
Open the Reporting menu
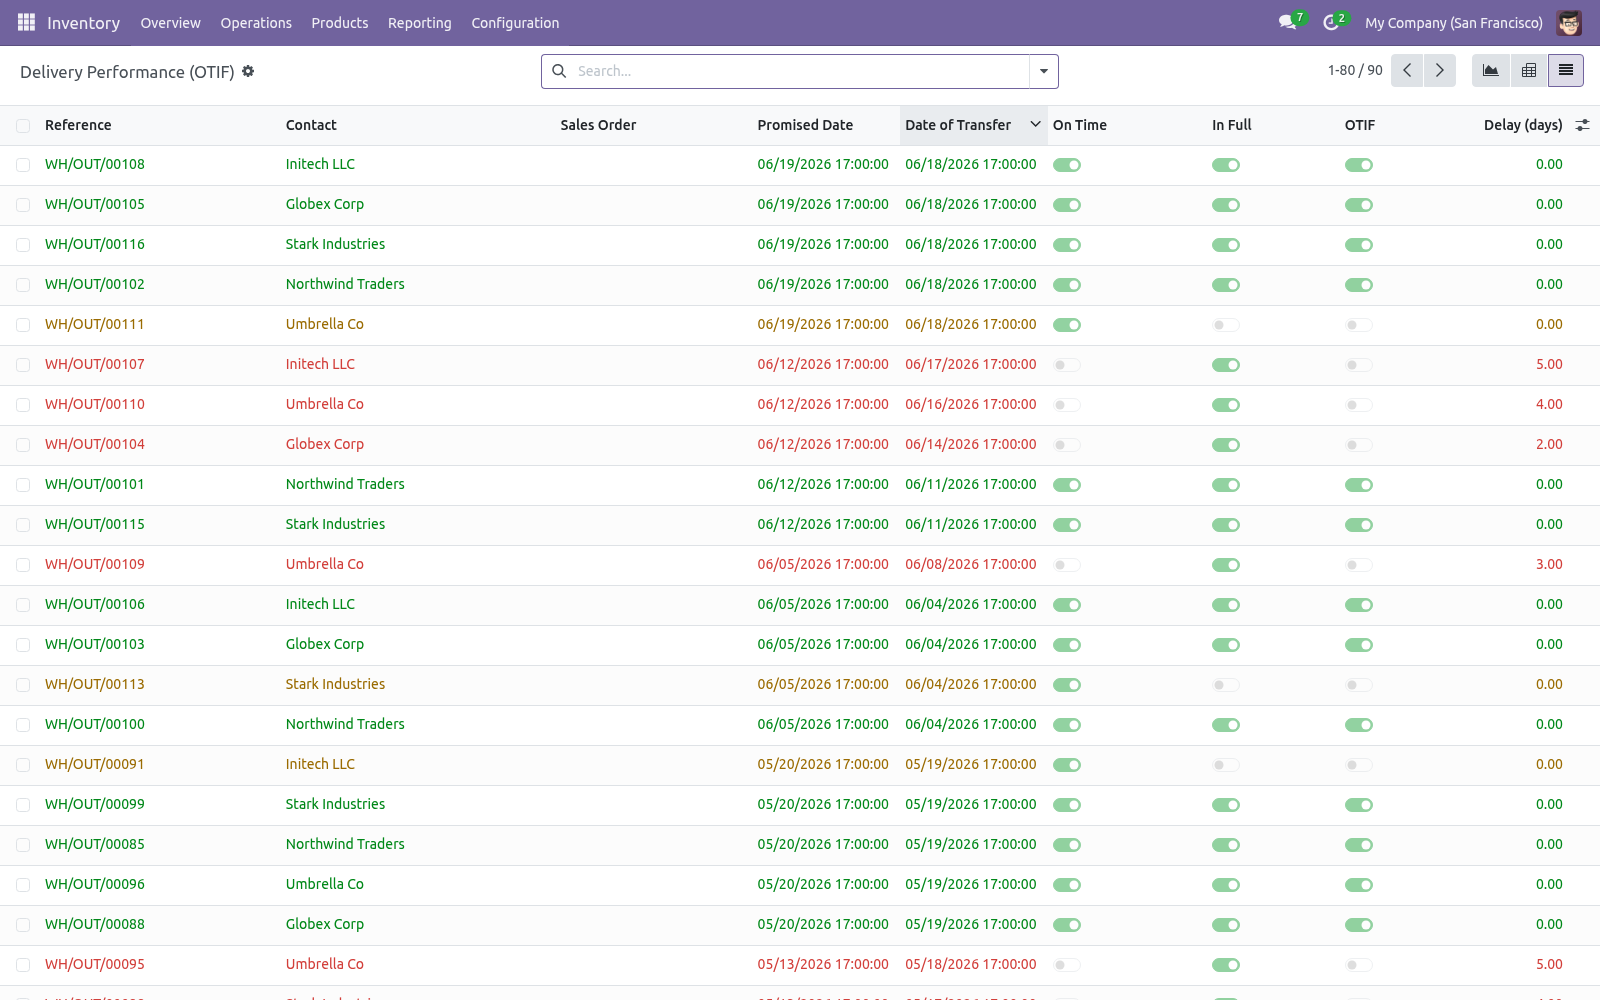[x=420, y=22]
